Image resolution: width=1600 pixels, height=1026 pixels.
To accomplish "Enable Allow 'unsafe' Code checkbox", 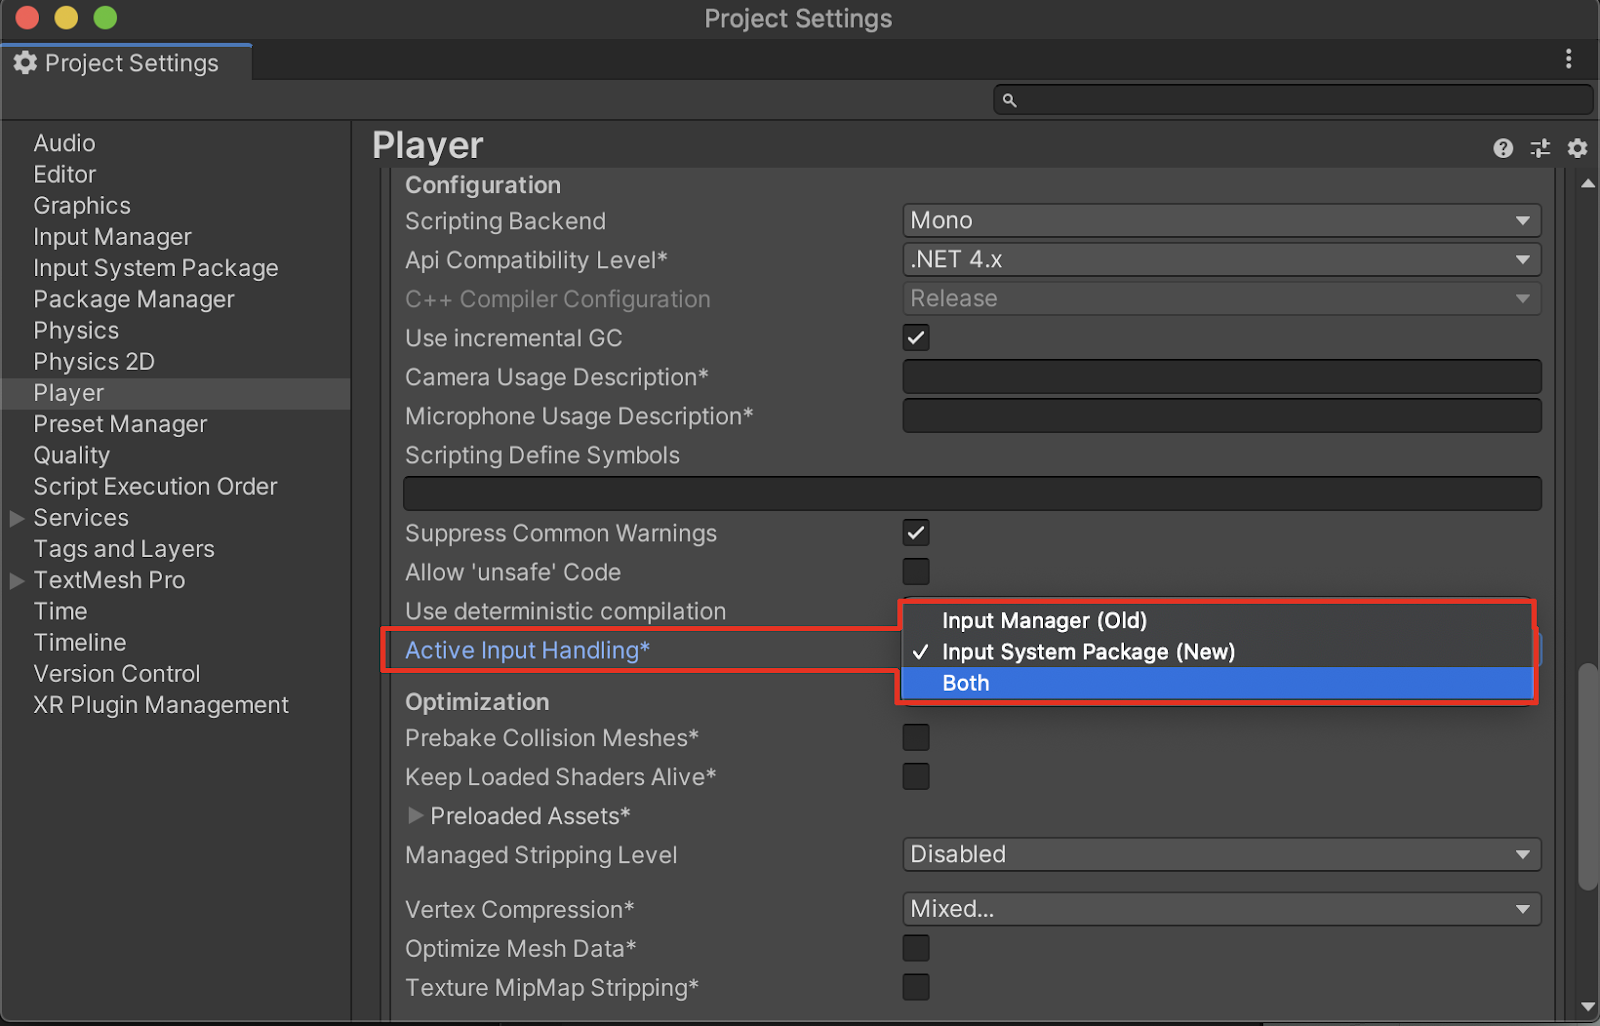I will tap(915, 572).
